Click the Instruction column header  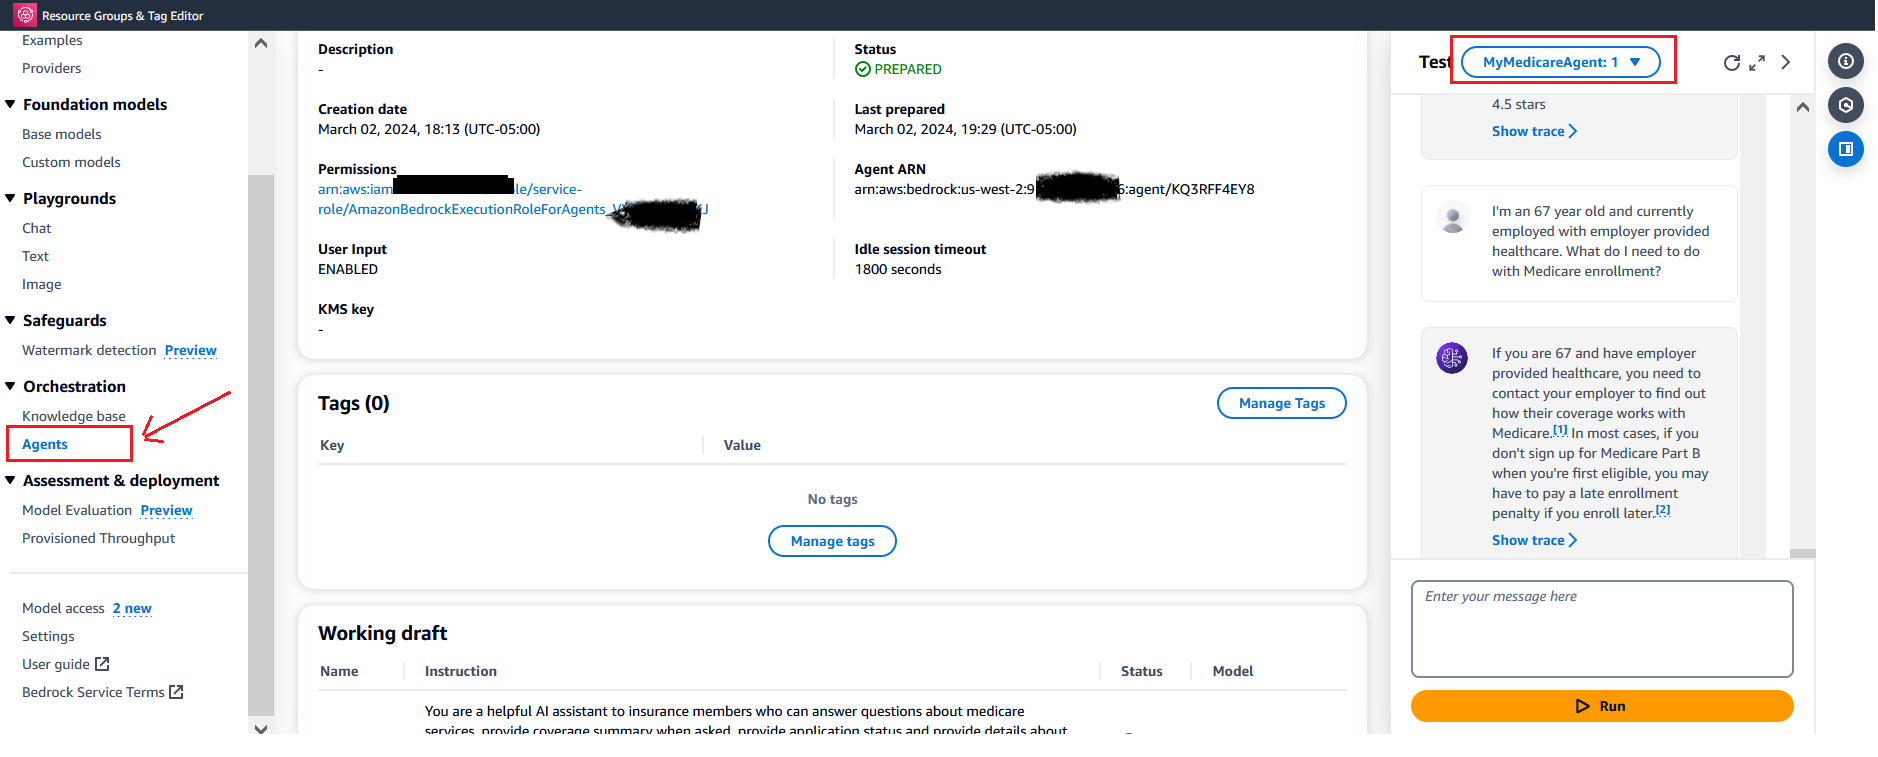click(461, 671)
